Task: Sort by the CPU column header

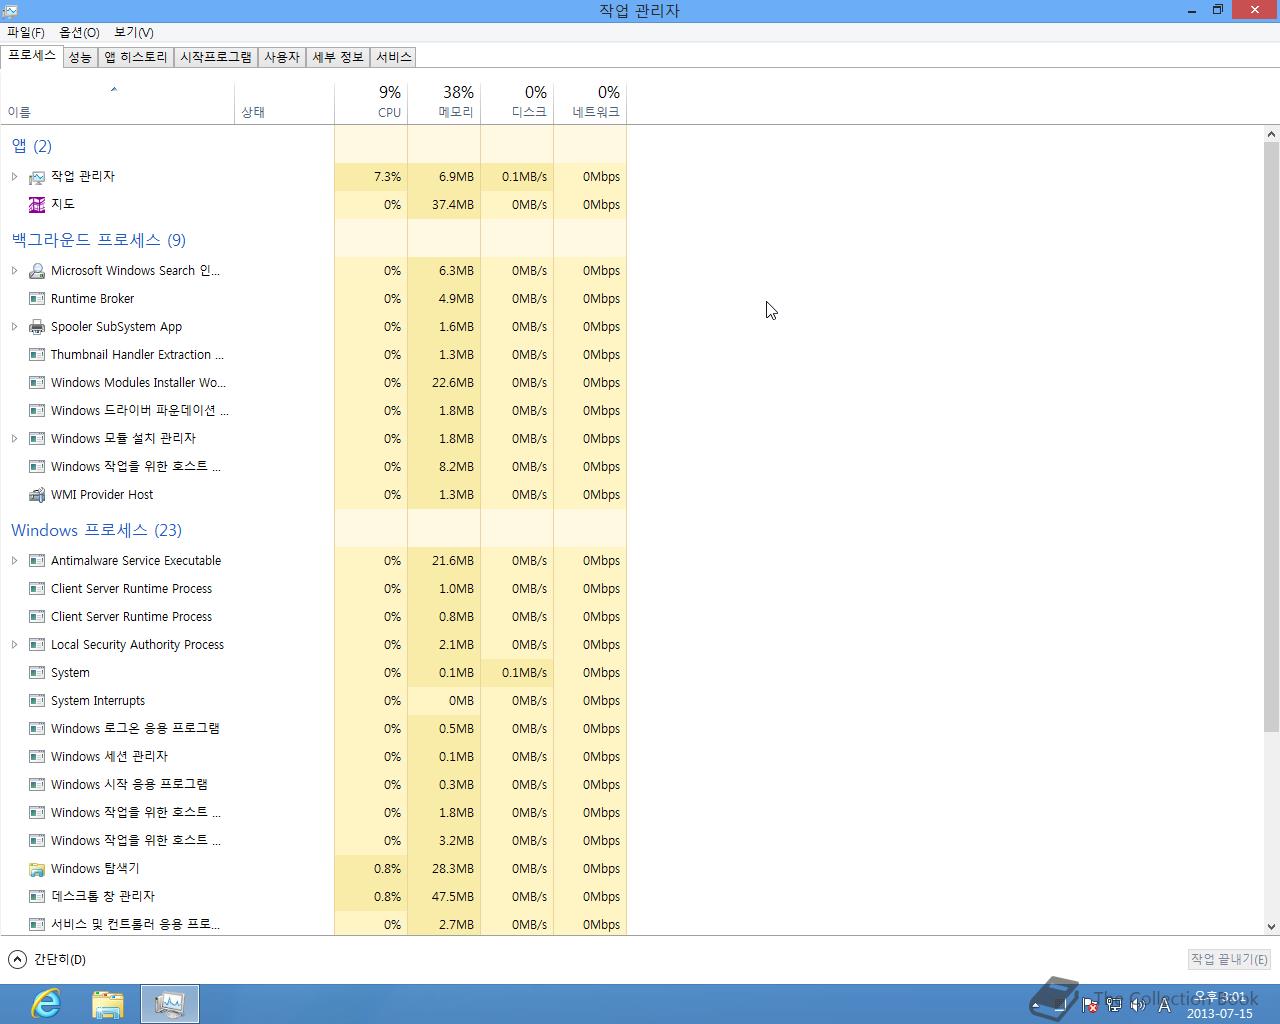Action: (x=371, y=102)
